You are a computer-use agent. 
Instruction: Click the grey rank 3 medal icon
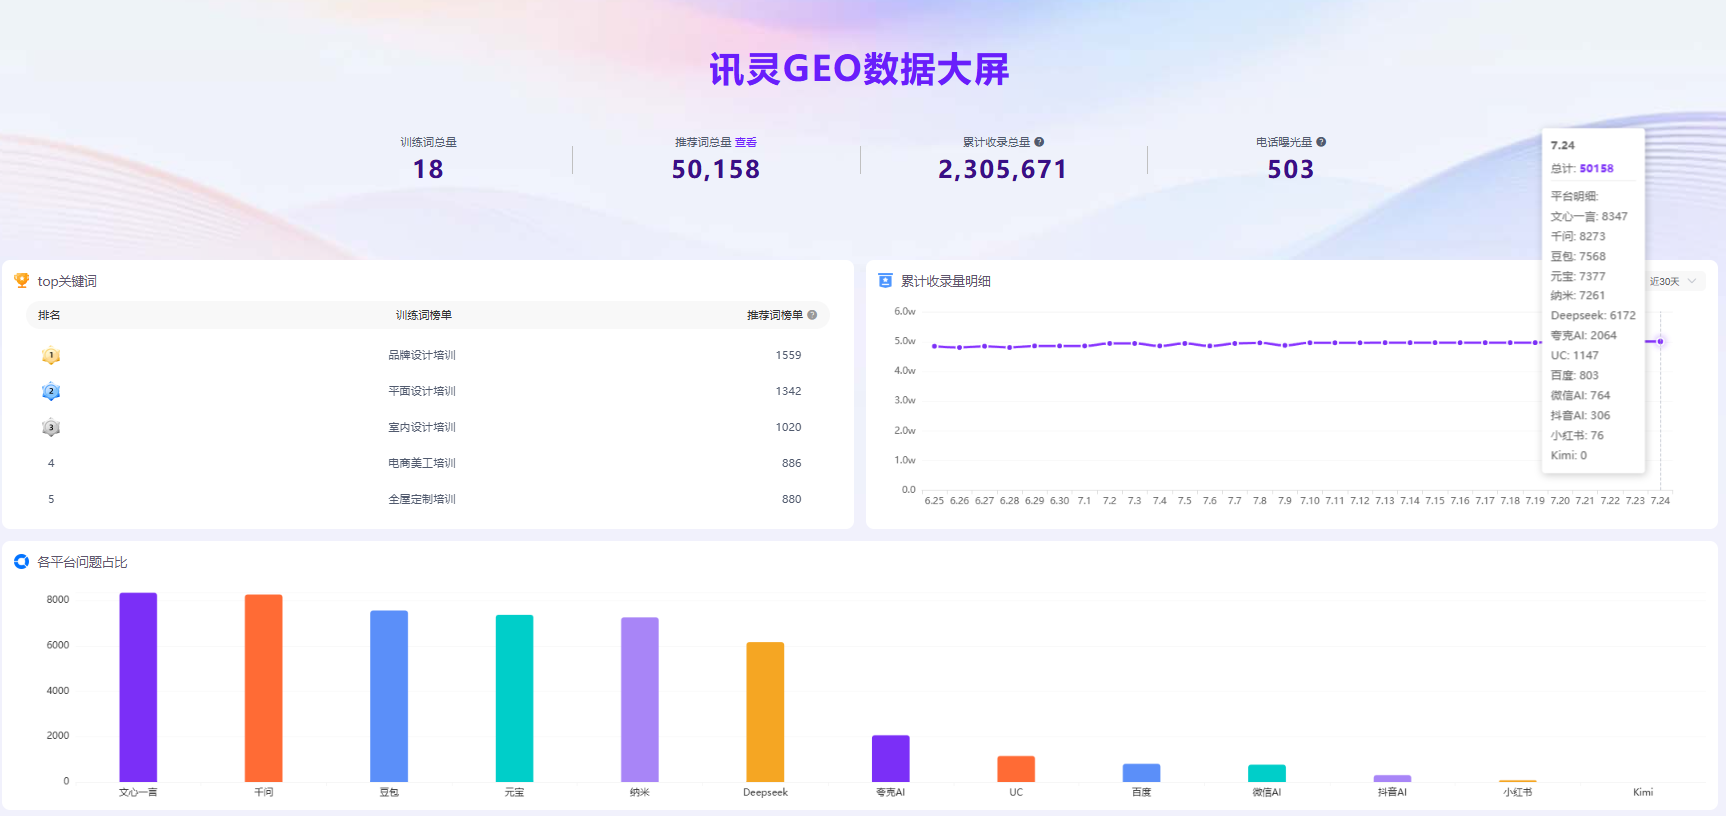51,427
